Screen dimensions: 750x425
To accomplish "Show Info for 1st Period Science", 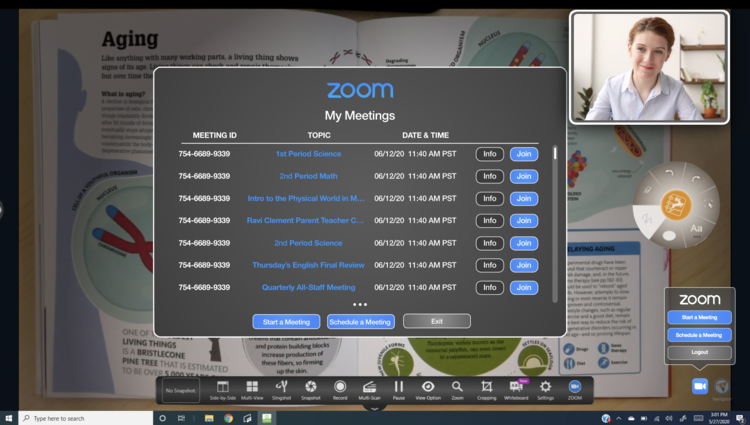I will (x=490, y=154).
